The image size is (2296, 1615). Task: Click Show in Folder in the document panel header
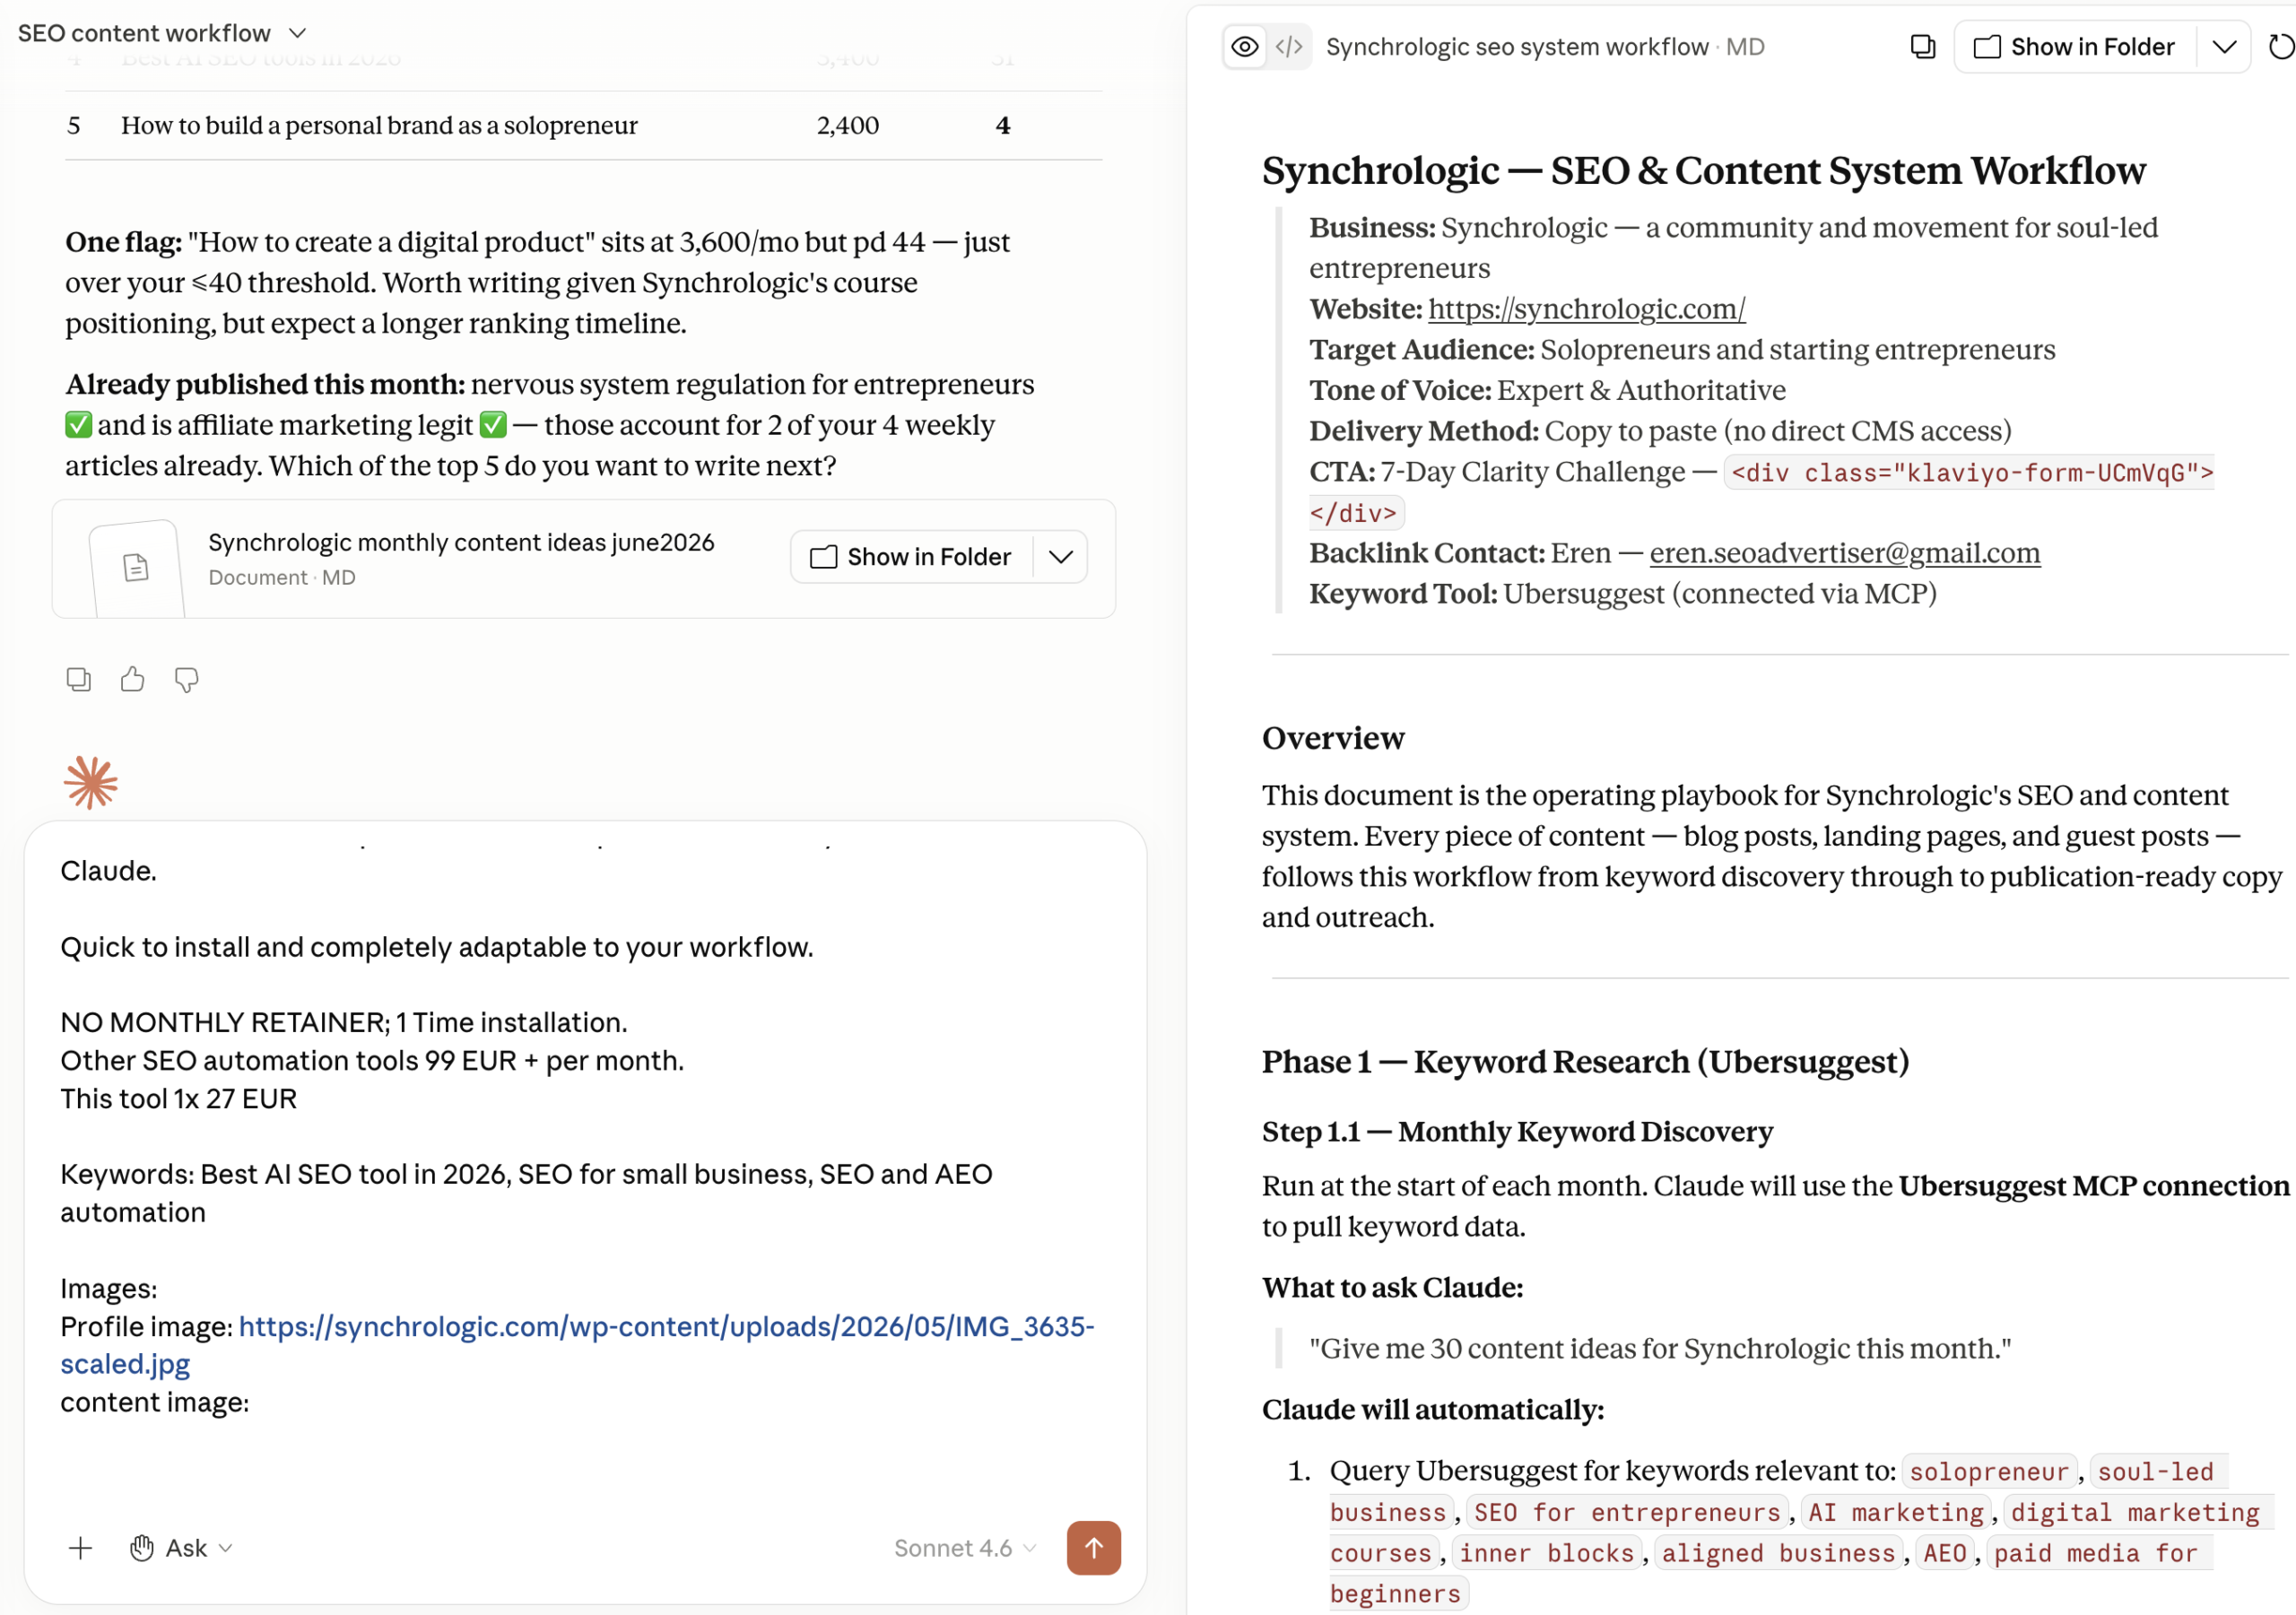tap(2075, 47)
